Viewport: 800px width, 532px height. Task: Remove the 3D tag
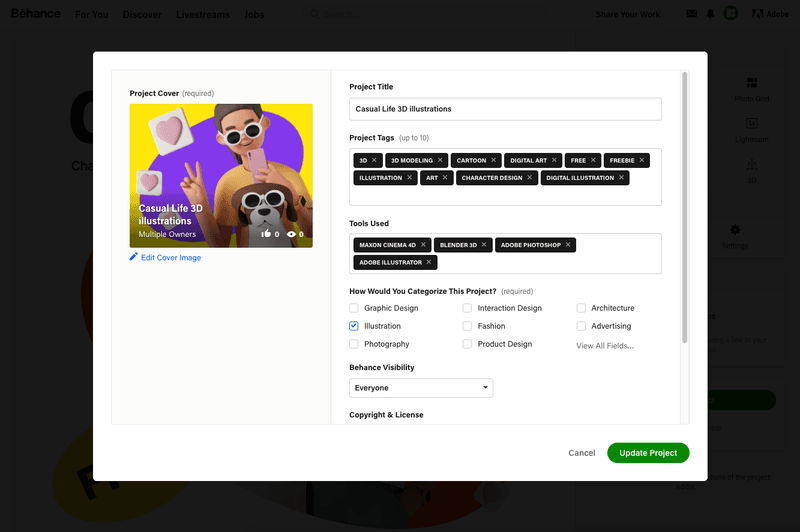click(374, 160)
